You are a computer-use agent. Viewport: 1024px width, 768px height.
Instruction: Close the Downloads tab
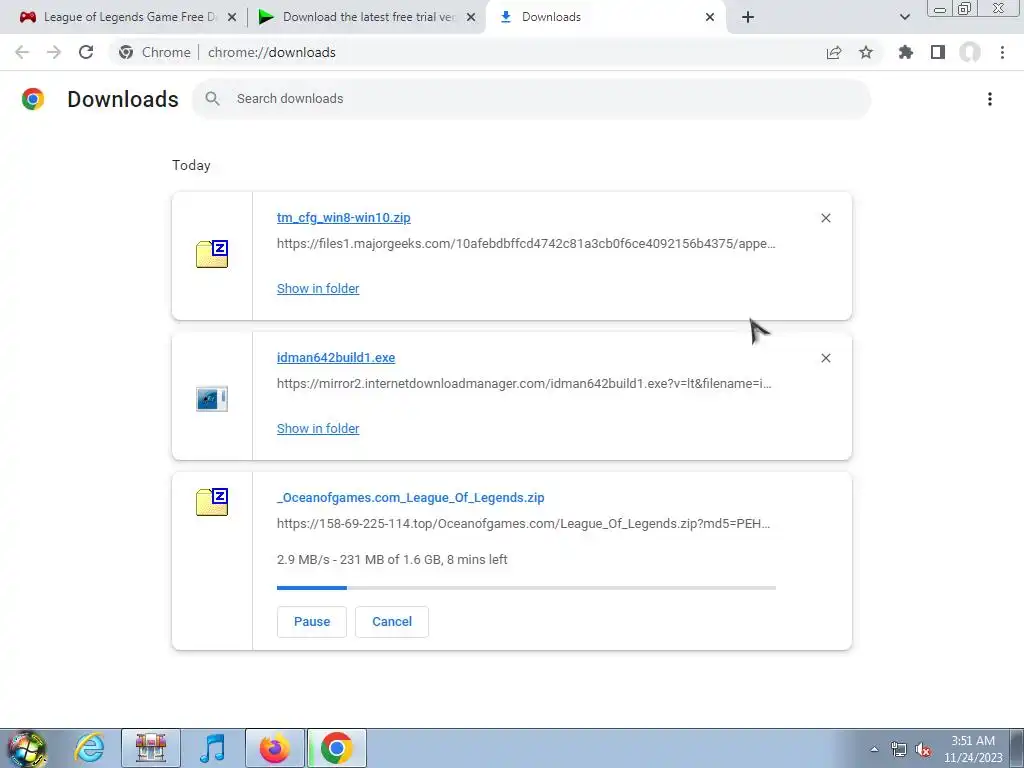(x=710, y=17)
